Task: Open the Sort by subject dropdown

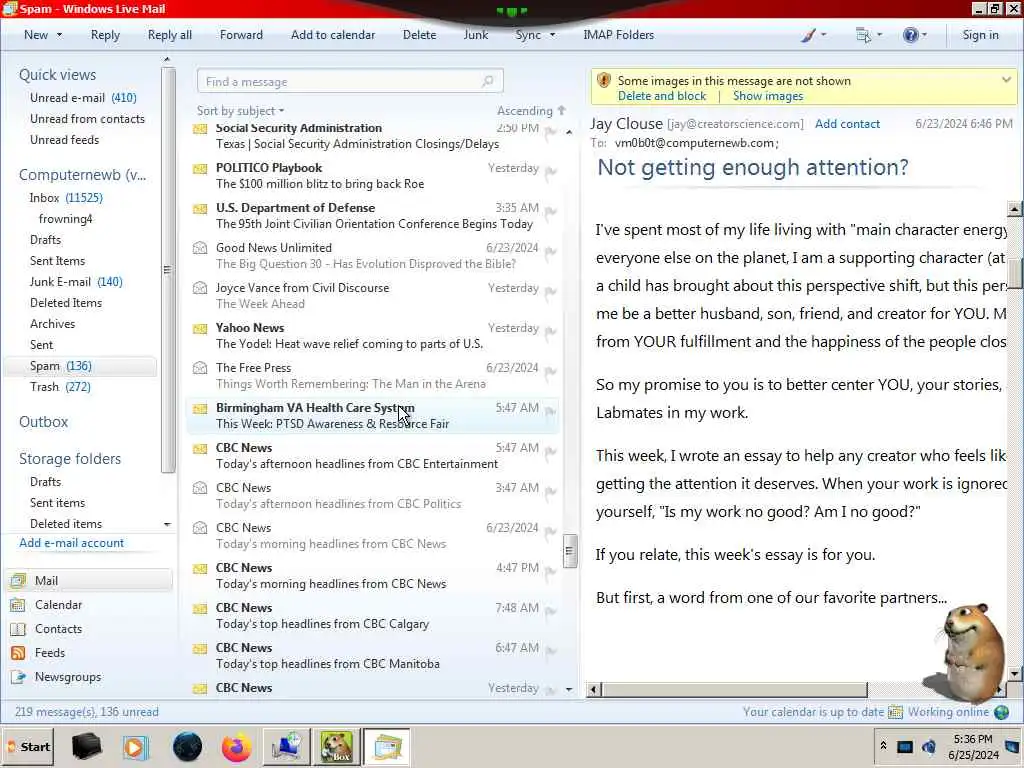Action: (x=240, y=110)
